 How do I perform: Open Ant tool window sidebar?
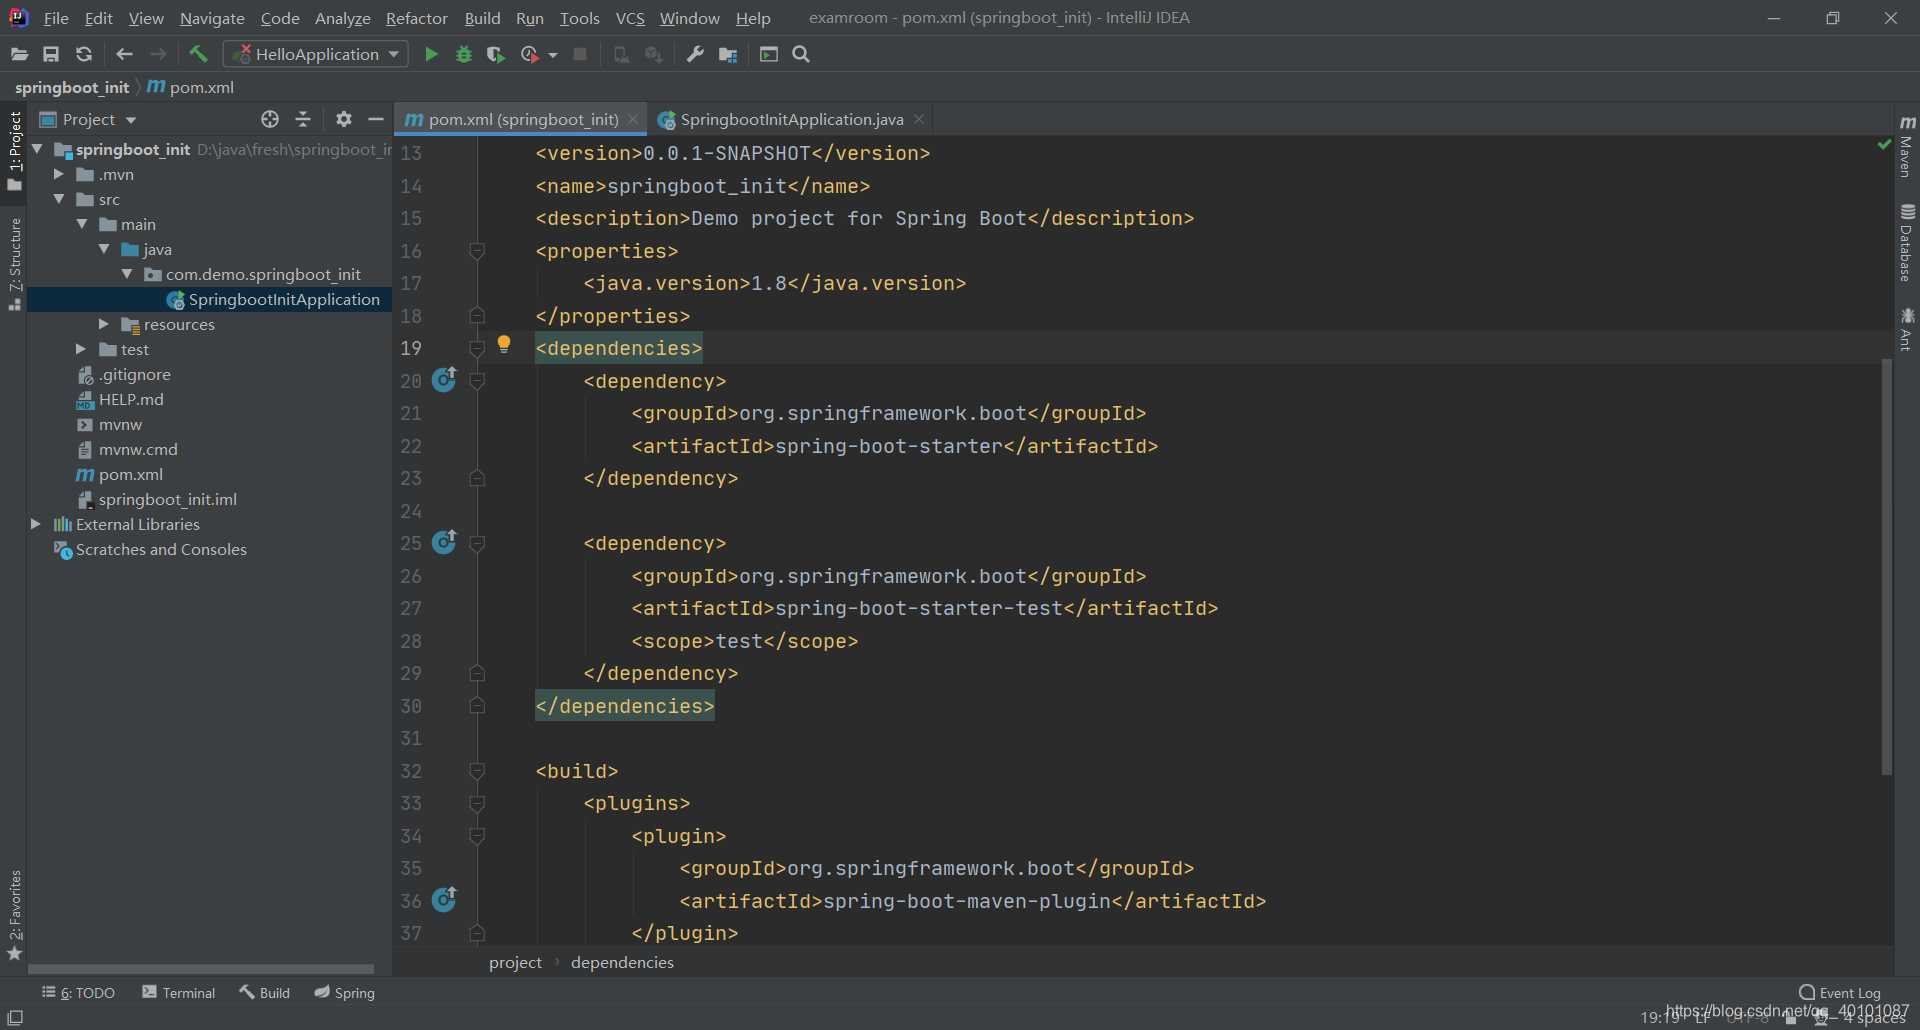coord(1907,329)
